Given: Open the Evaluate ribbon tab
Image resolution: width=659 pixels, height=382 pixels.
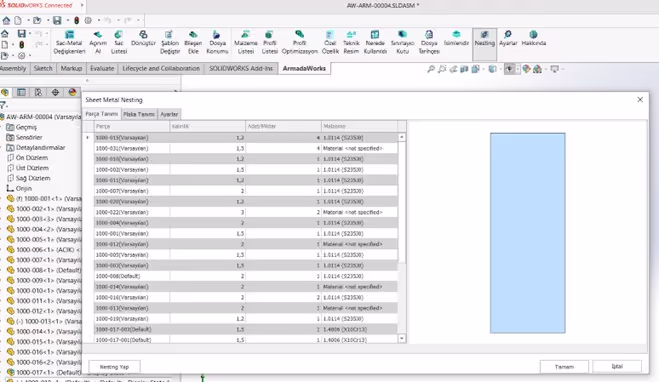Looking at the screenshot, I should click(x=102, y=68).
